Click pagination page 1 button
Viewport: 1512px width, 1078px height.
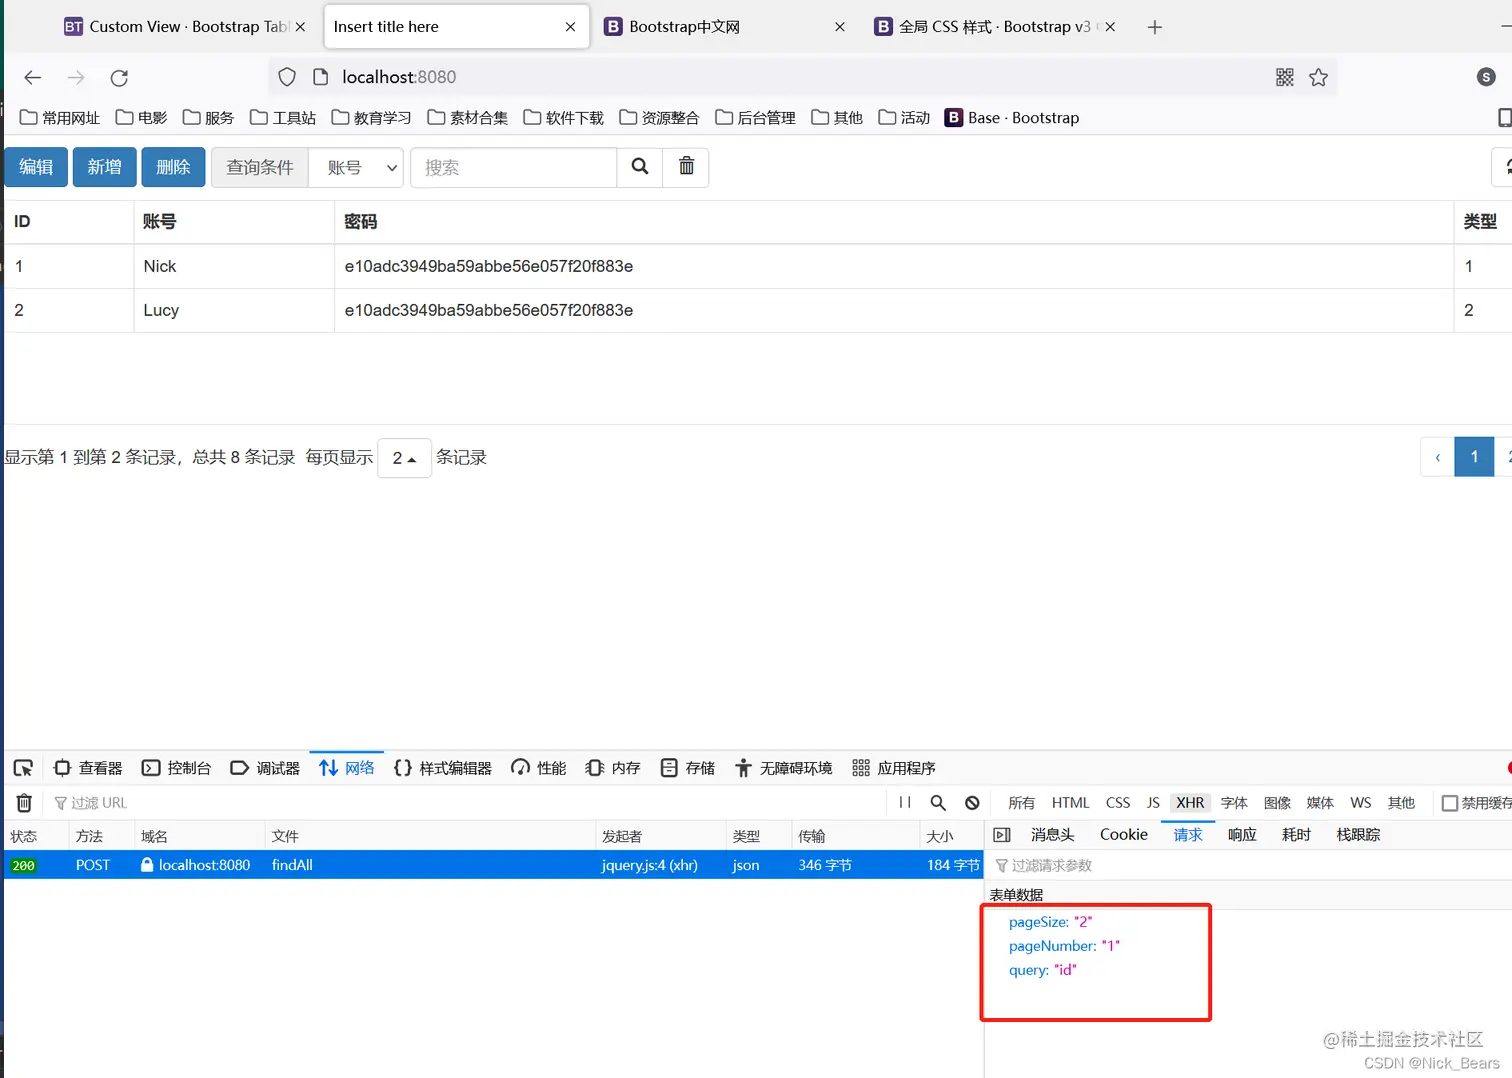point(1474,457)
